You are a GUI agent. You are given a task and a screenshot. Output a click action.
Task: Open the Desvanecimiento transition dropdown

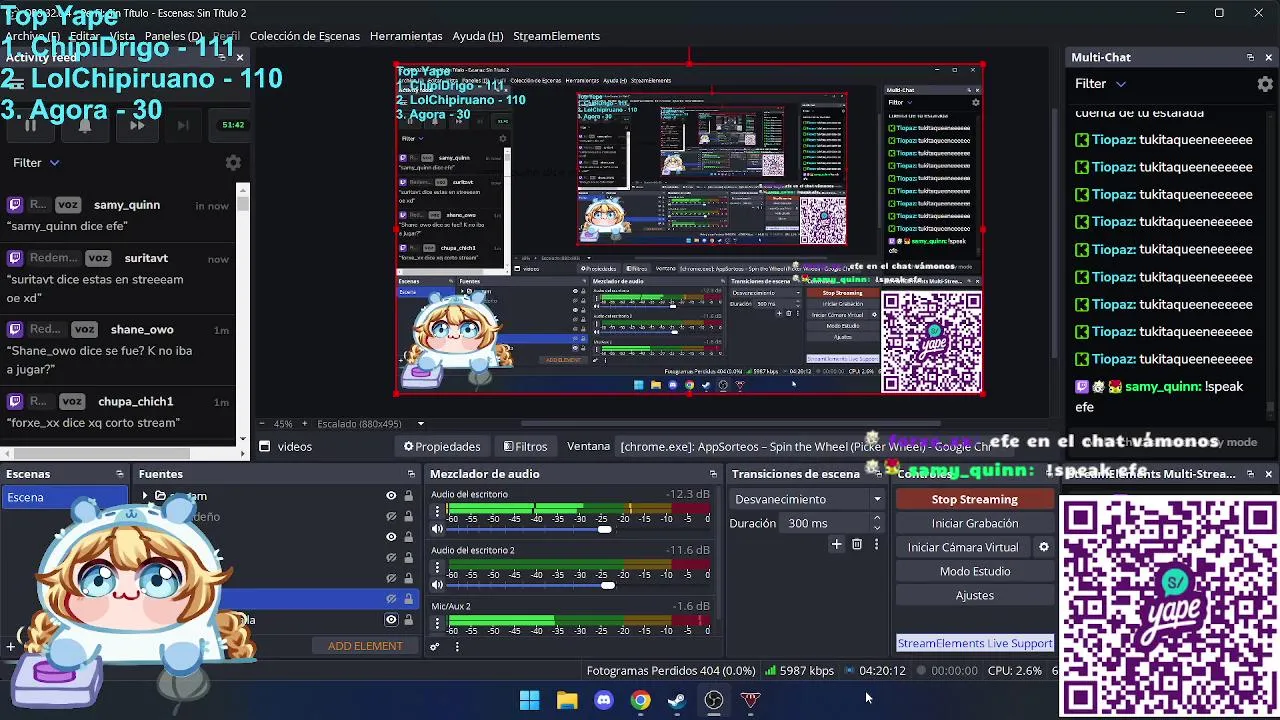807,499
